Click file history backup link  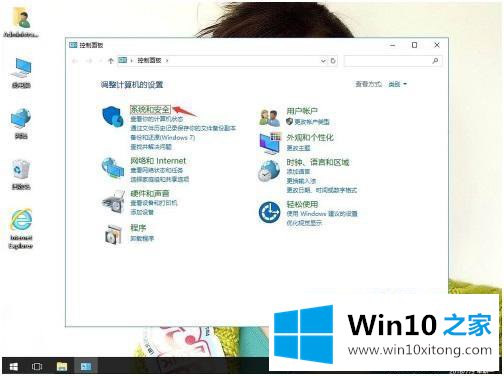click(183, 128)
